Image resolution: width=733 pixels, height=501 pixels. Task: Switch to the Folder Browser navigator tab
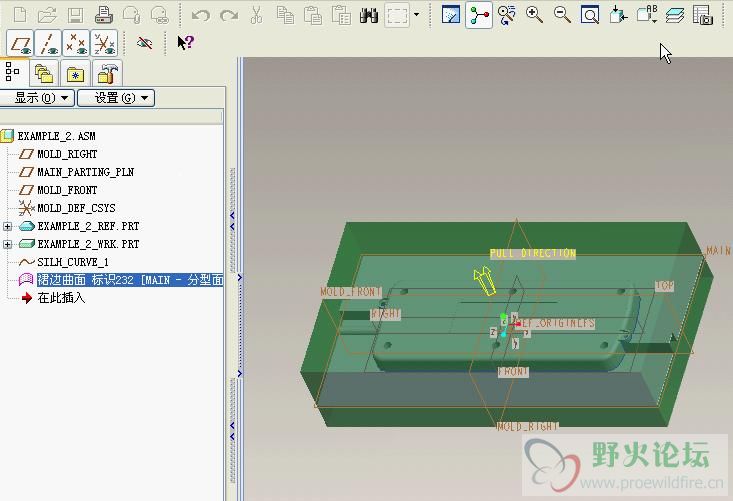pos(44,74)
